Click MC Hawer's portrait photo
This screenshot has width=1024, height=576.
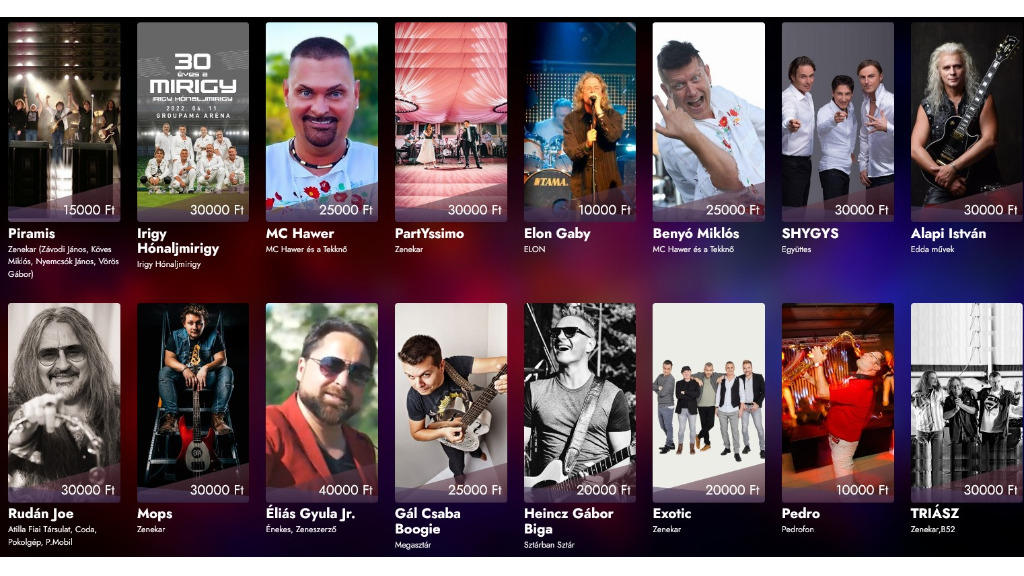(x=321, y=121)
